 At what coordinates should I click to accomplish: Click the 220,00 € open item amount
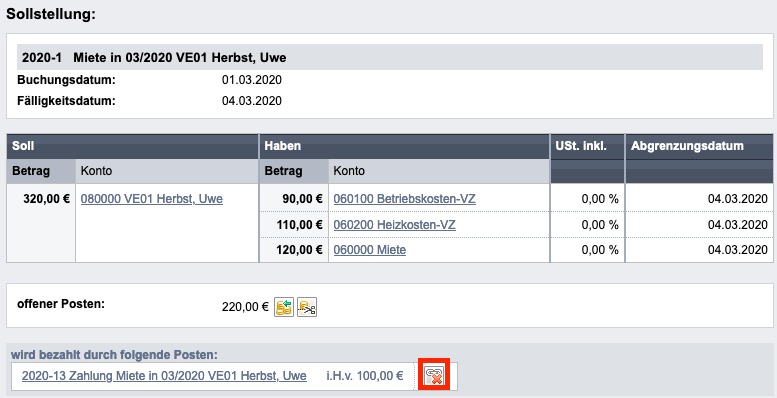point(245,307)
